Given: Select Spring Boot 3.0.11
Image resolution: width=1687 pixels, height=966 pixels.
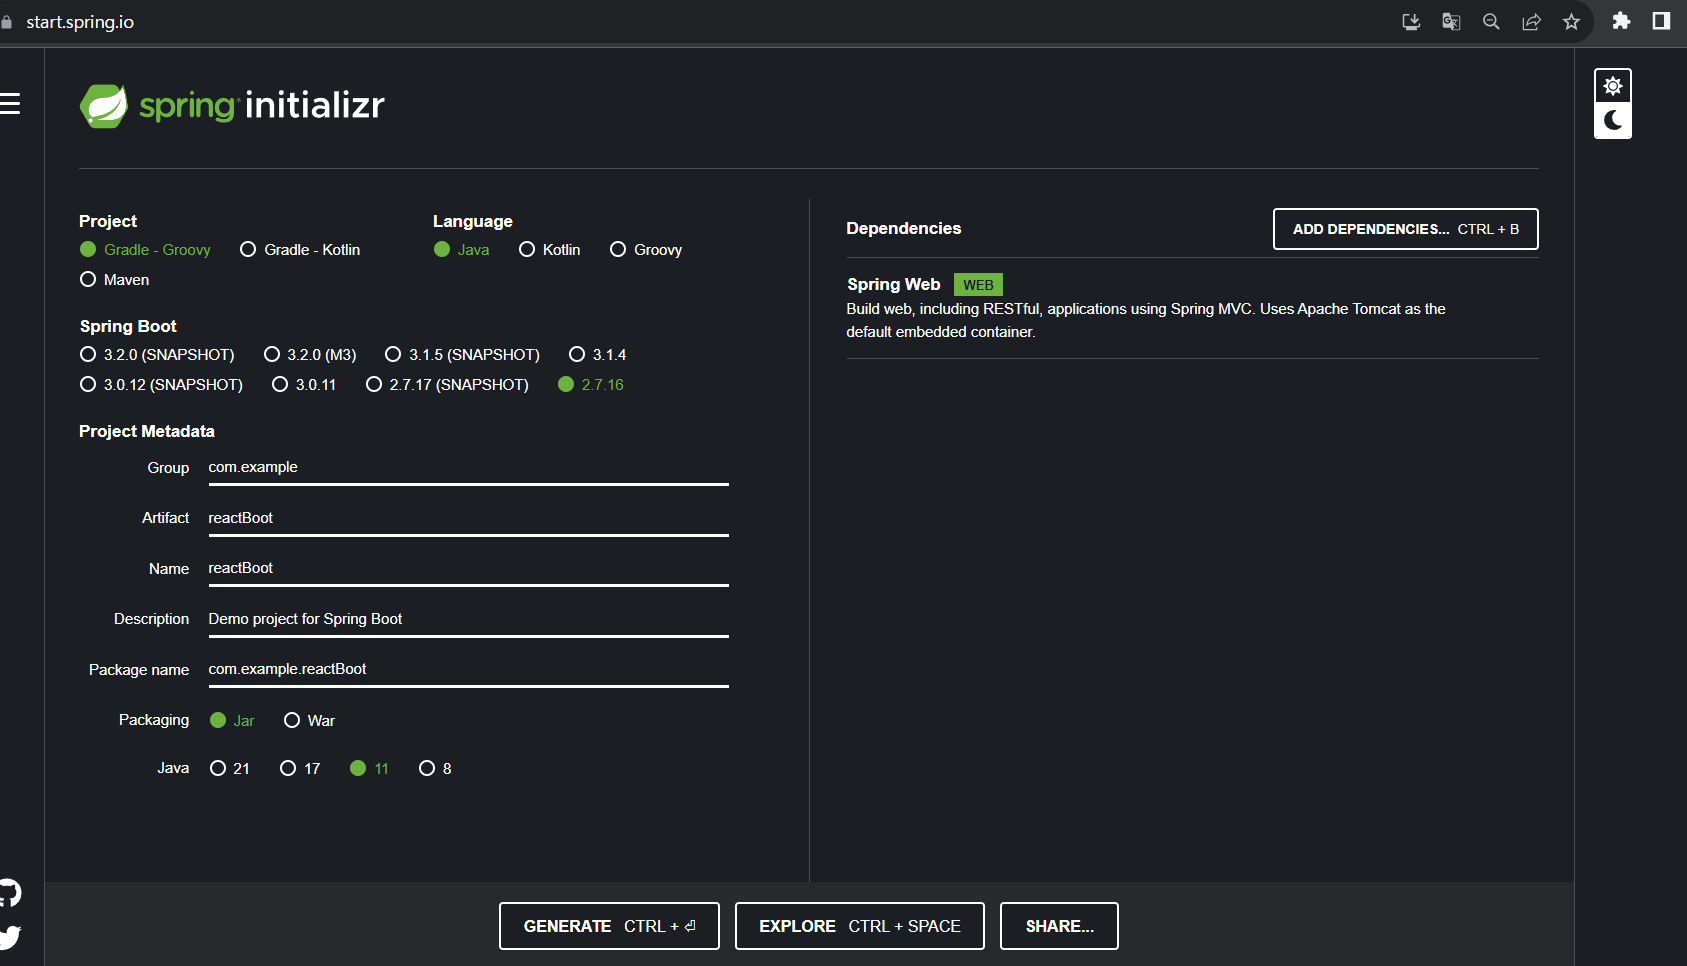Looking at the screenshot, I should pos(304,385).
